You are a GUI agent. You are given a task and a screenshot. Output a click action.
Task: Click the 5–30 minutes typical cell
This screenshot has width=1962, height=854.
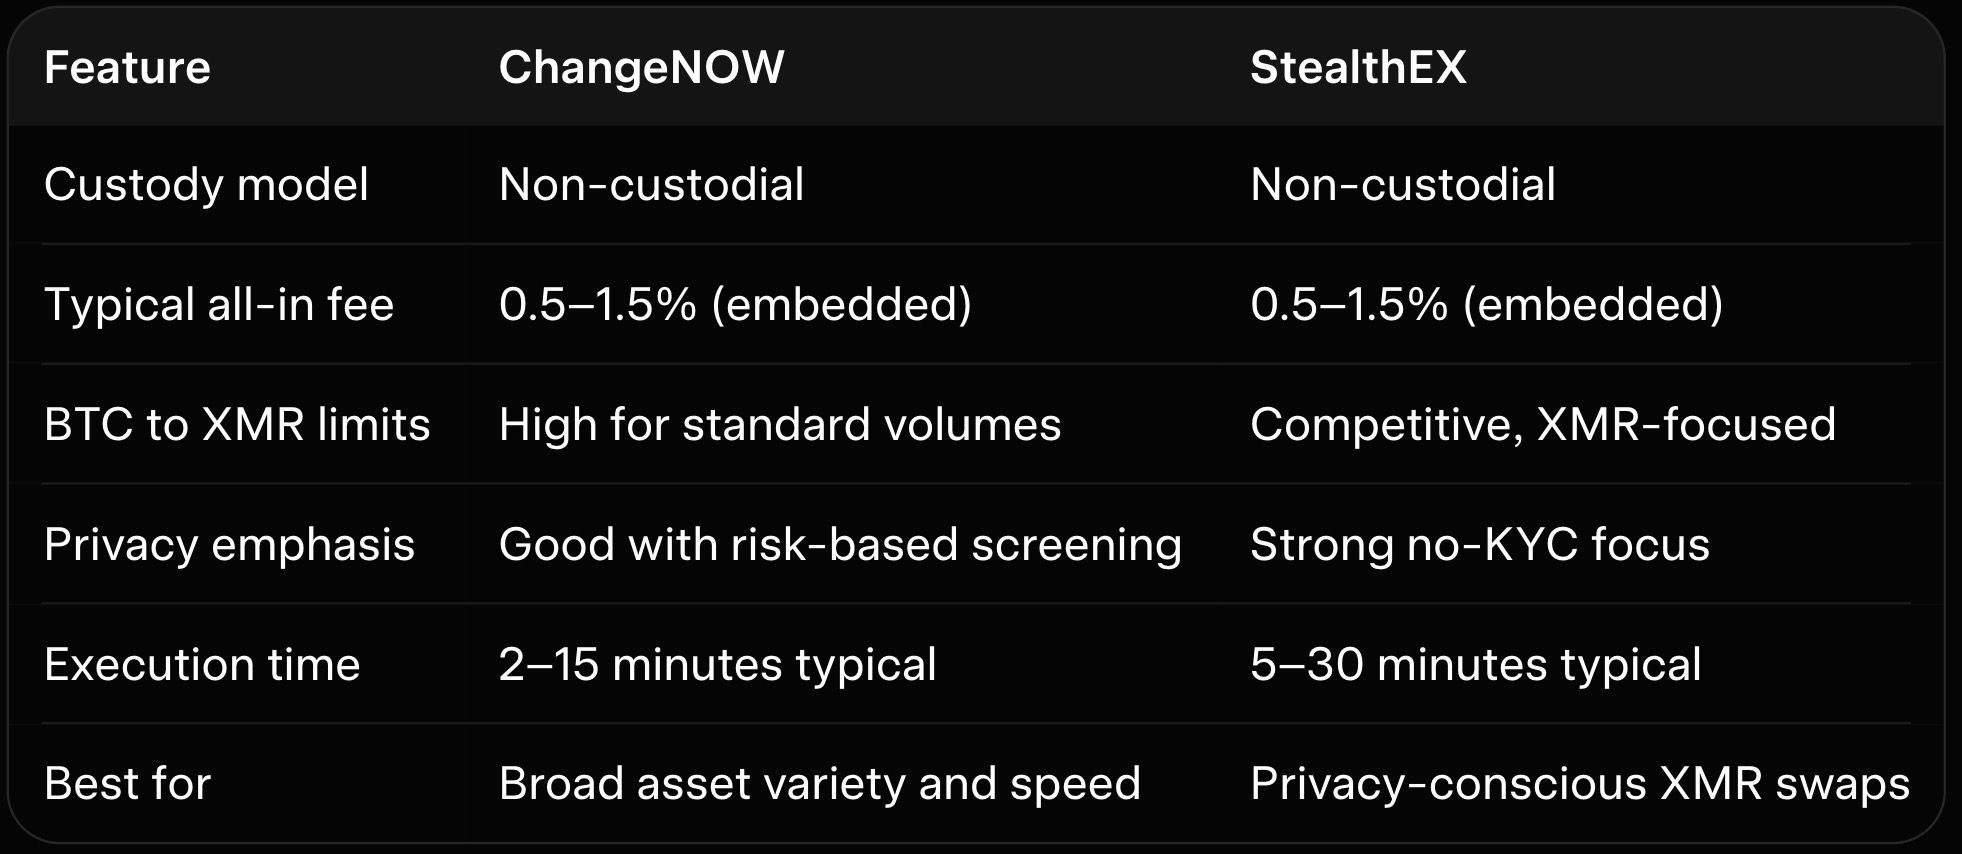tap(1475, 665)
